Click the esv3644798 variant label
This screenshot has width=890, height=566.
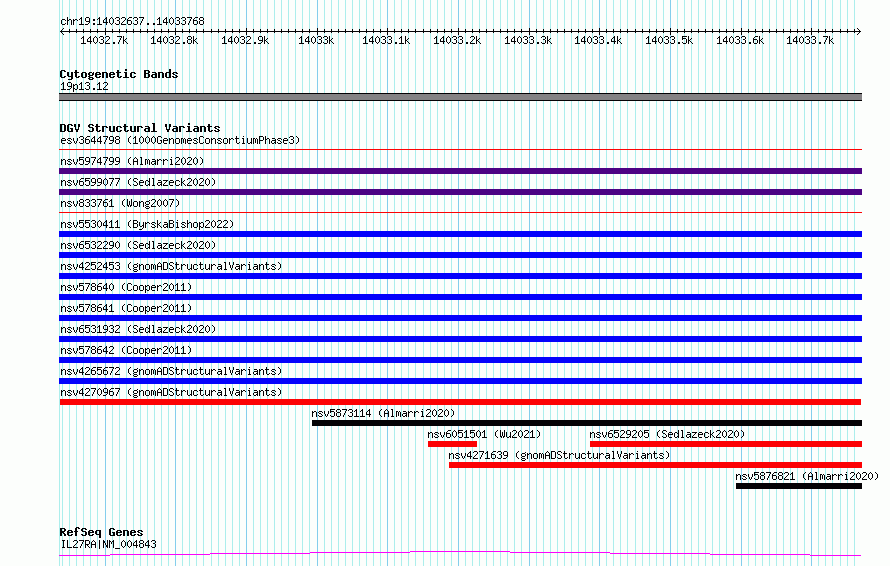pos(179,140)
